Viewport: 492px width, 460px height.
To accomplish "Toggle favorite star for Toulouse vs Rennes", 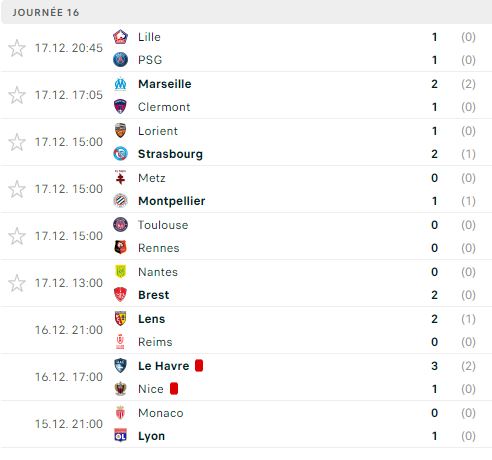I will 17,236.
